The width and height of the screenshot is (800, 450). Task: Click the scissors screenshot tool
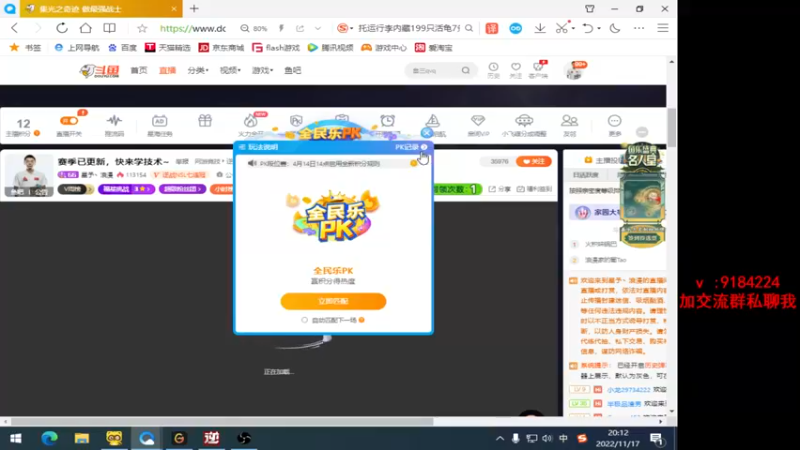[x=562, y=29]
